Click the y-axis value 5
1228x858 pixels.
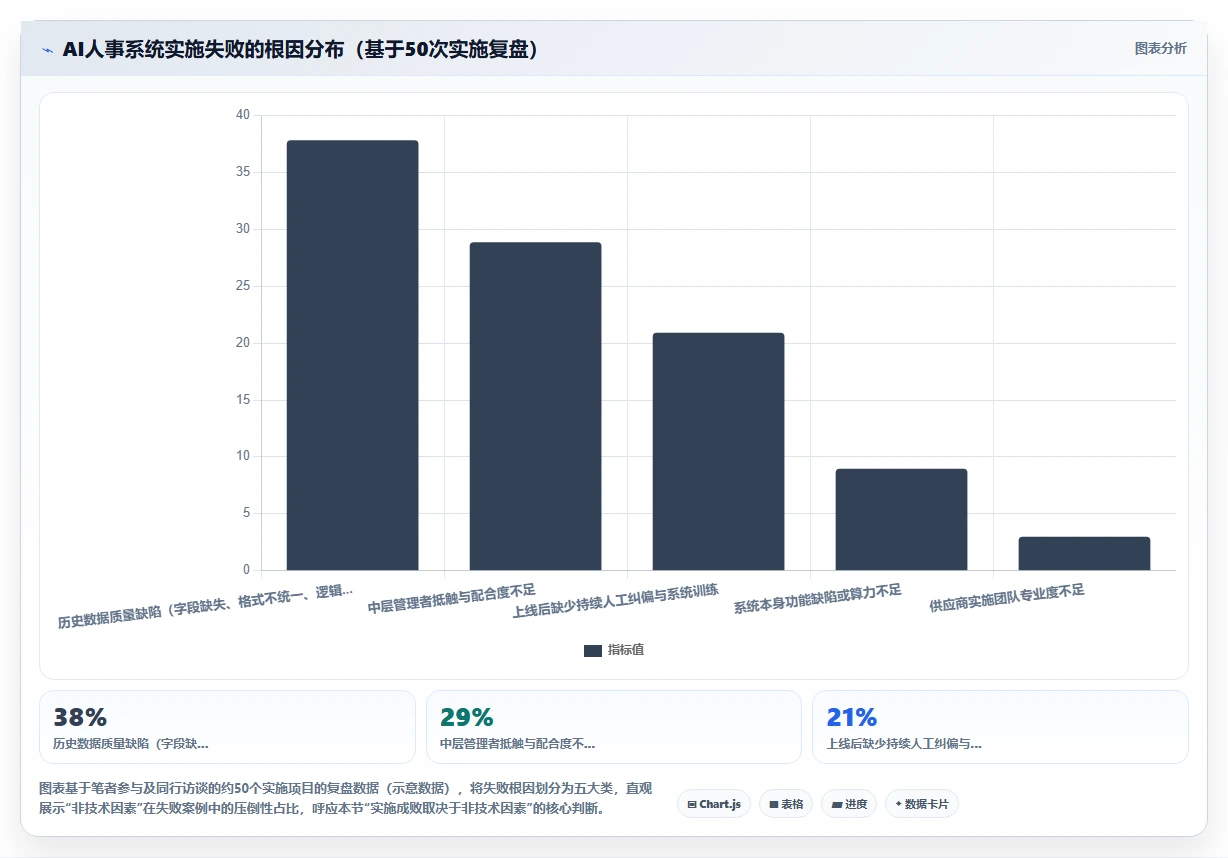click(246, 513)
